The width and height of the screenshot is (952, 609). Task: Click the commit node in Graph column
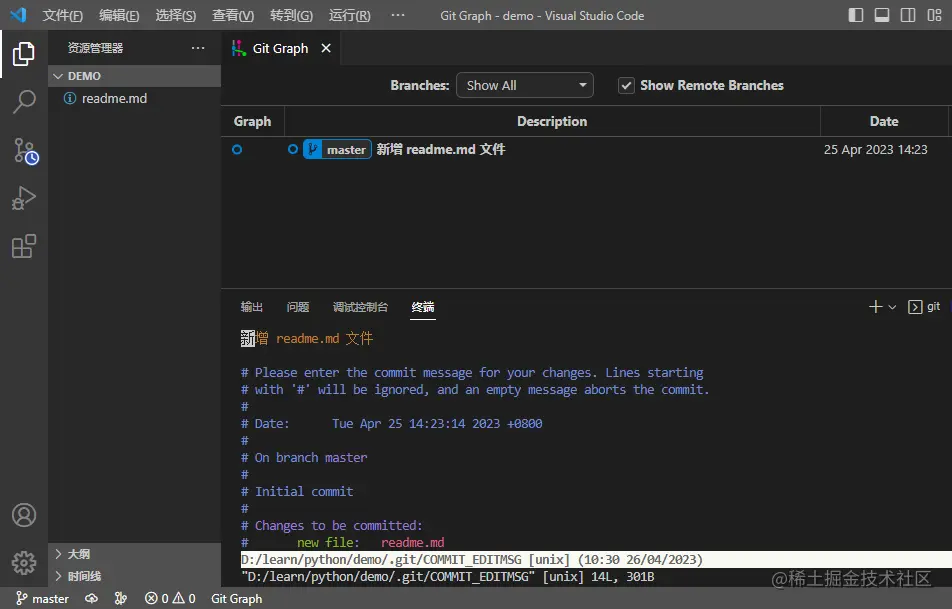point(237,149)
